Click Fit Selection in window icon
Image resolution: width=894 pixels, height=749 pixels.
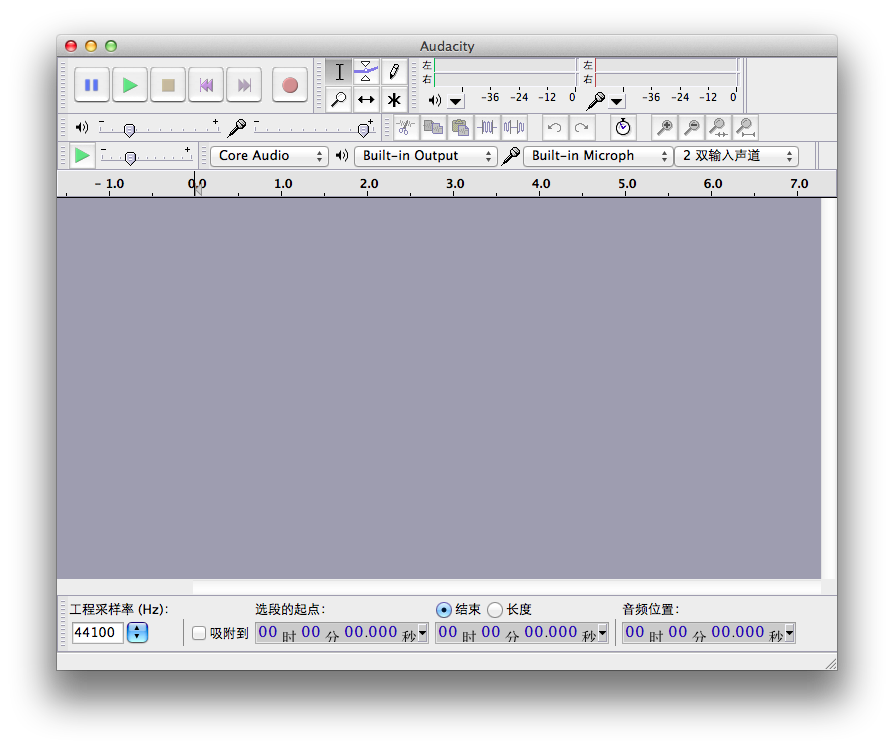[719, 128]
